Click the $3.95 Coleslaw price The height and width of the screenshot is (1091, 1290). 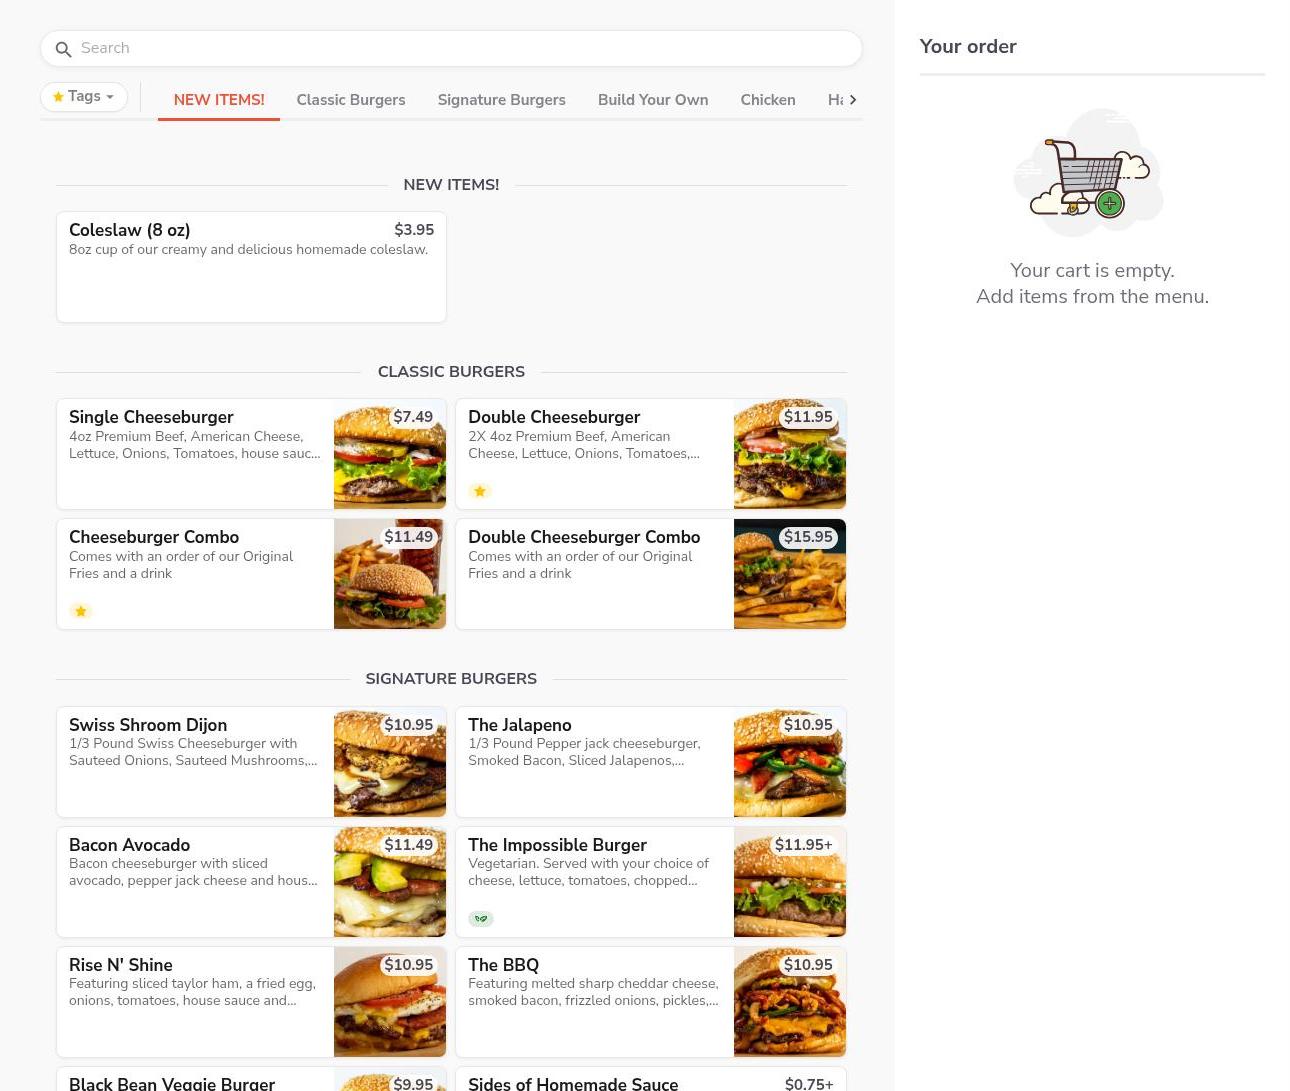click(x=414, y=230)
